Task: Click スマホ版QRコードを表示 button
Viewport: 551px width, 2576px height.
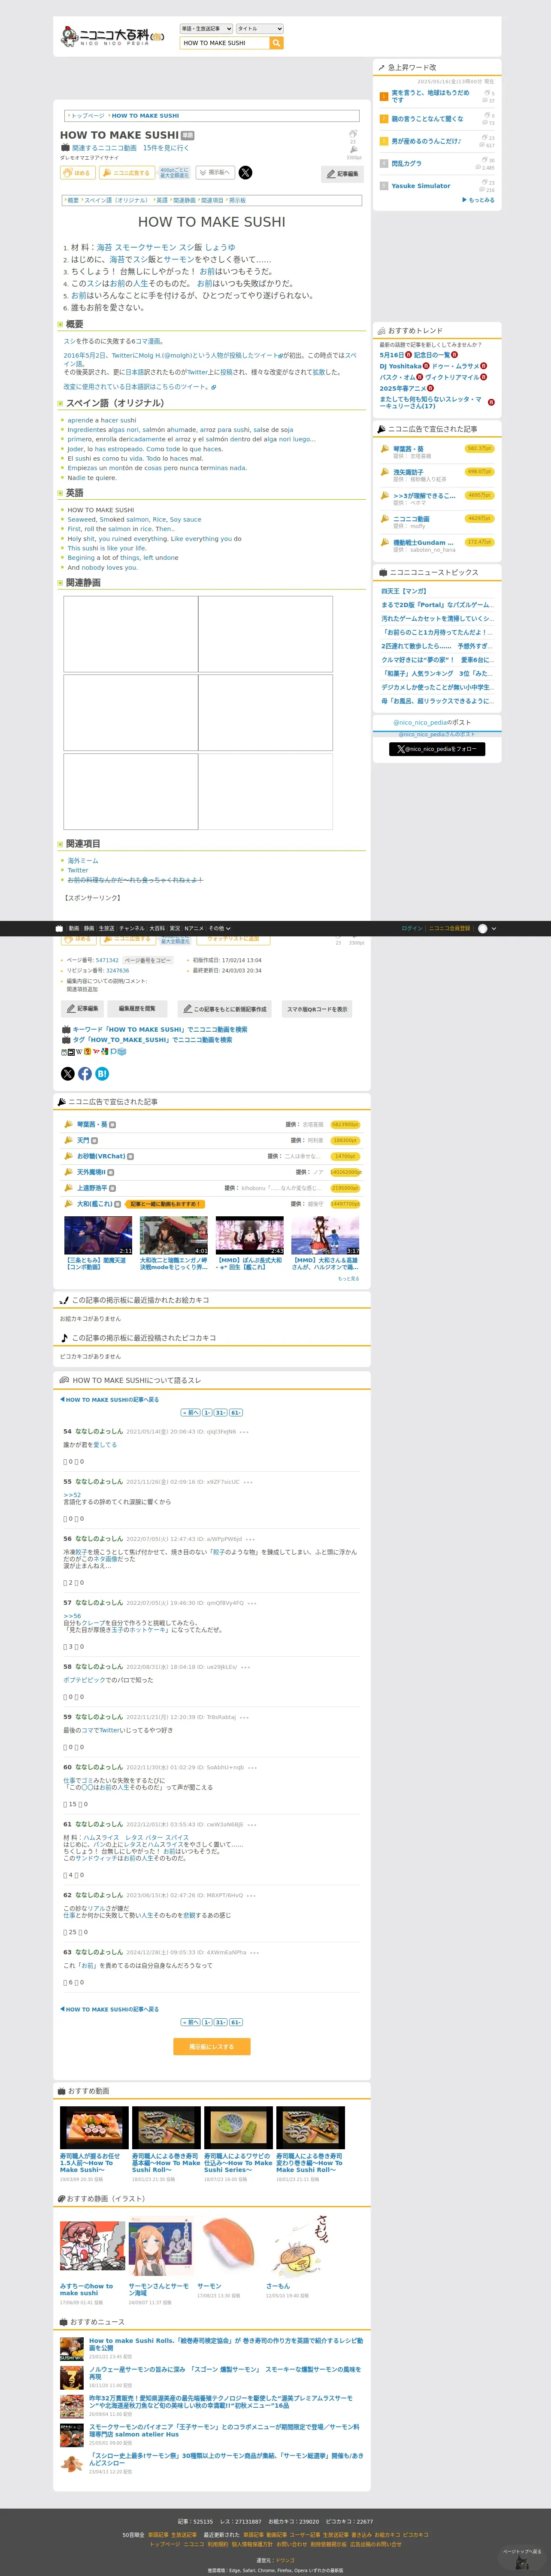Action: pyautogui.click(x=317, y=1008)
